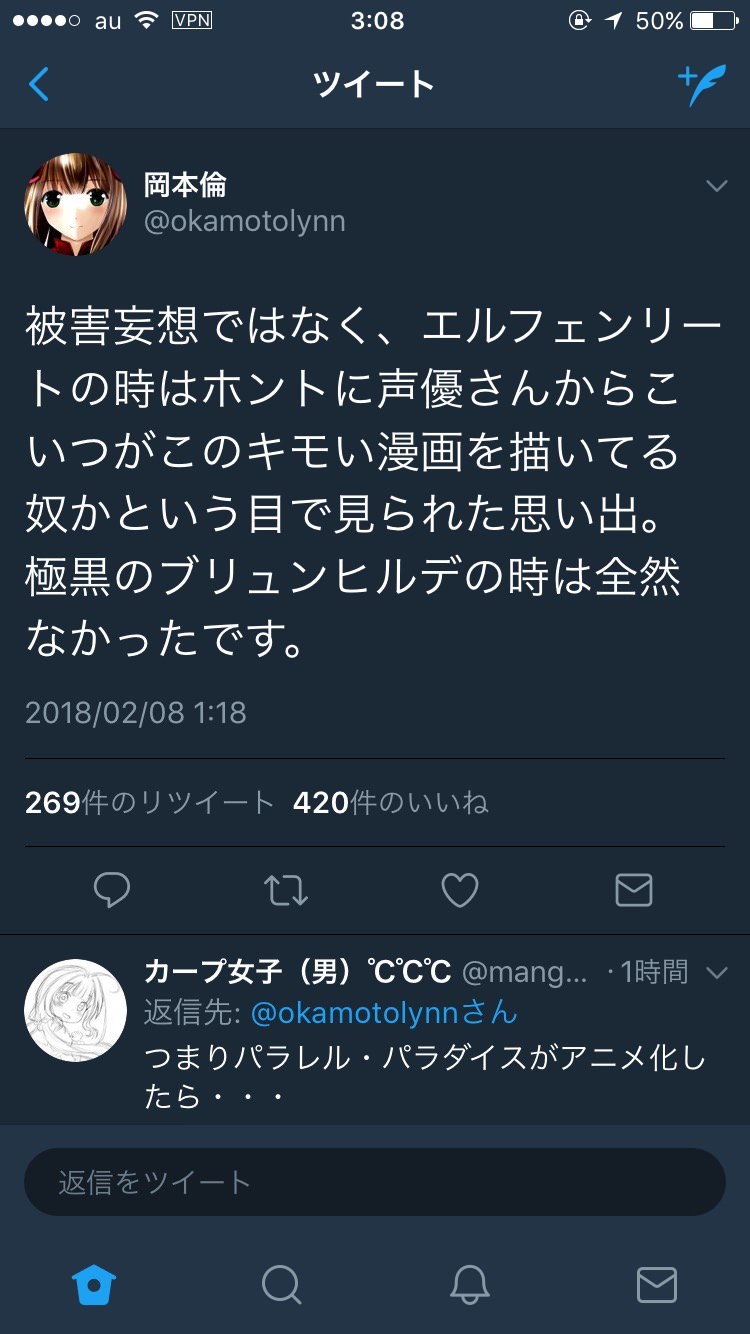This screenshot has width=750, height=1334.
Task: Open the Notifications bell tab
Action: click(x=469, y=1285)
